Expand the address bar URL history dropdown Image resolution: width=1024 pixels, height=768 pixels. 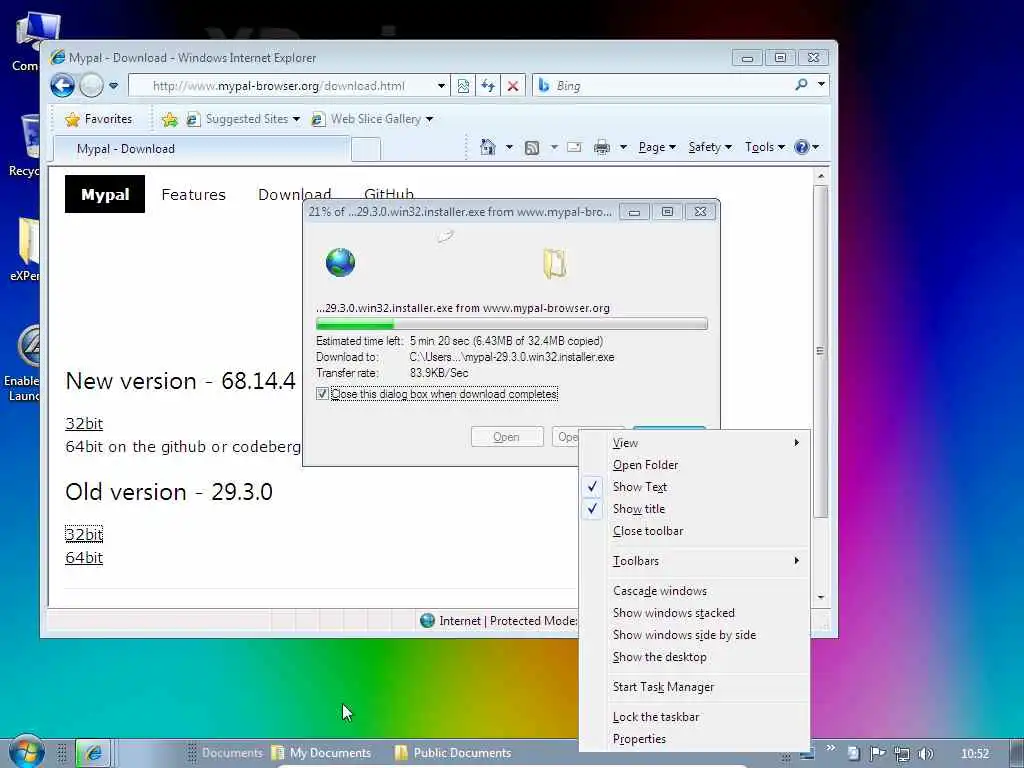tap(441, 86)
